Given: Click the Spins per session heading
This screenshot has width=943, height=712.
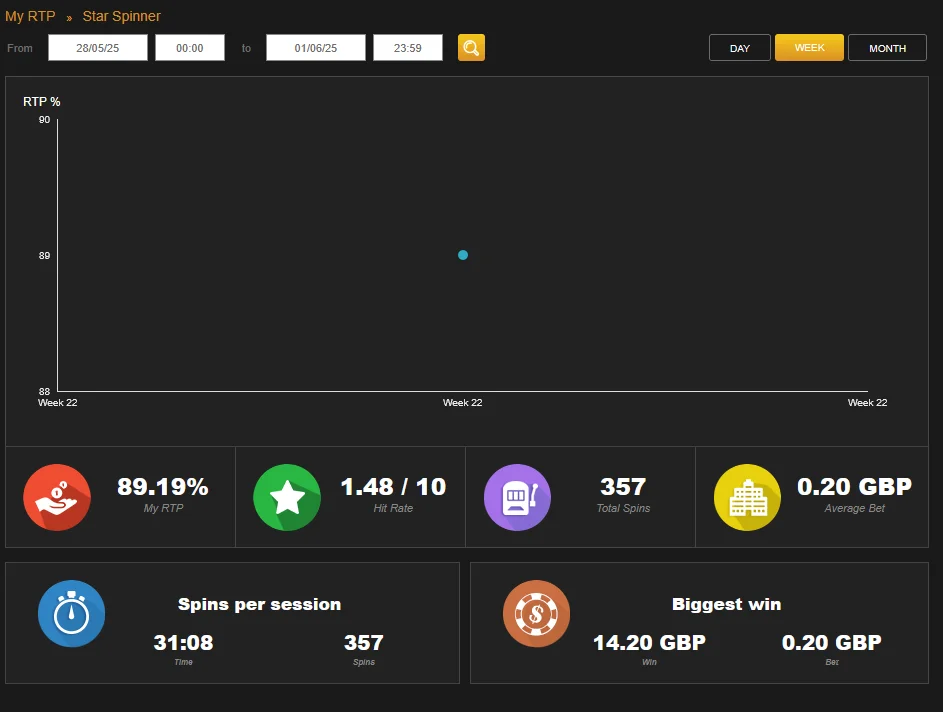Looking at the screenshot, I should [259, 604].
